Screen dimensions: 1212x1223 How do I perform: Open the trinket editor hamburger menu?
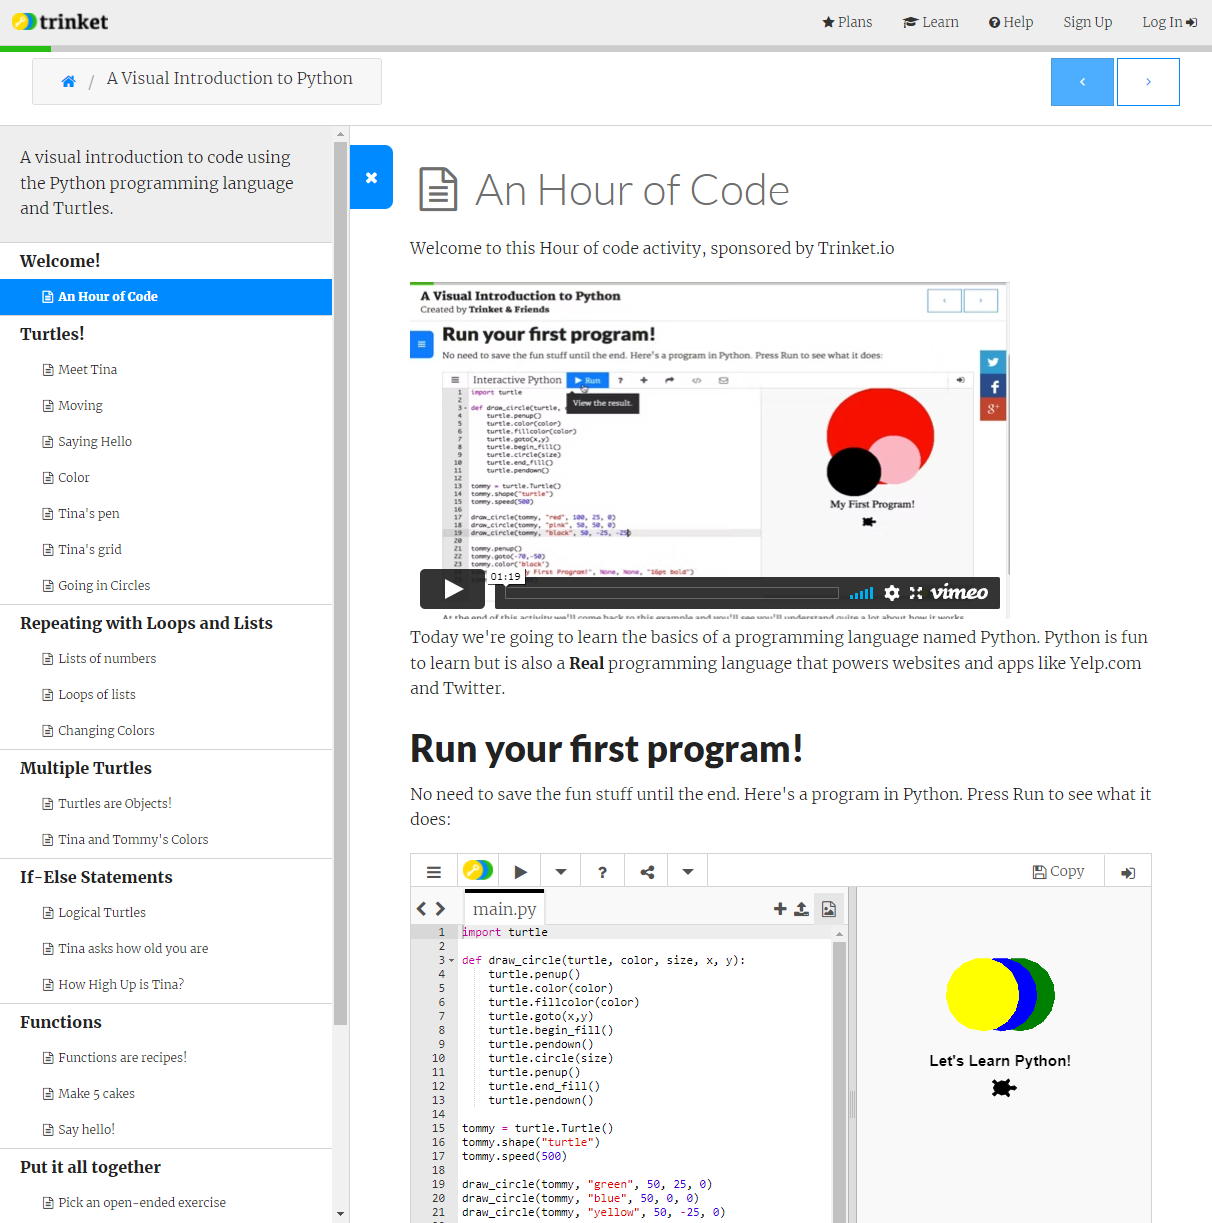point(434,872)
